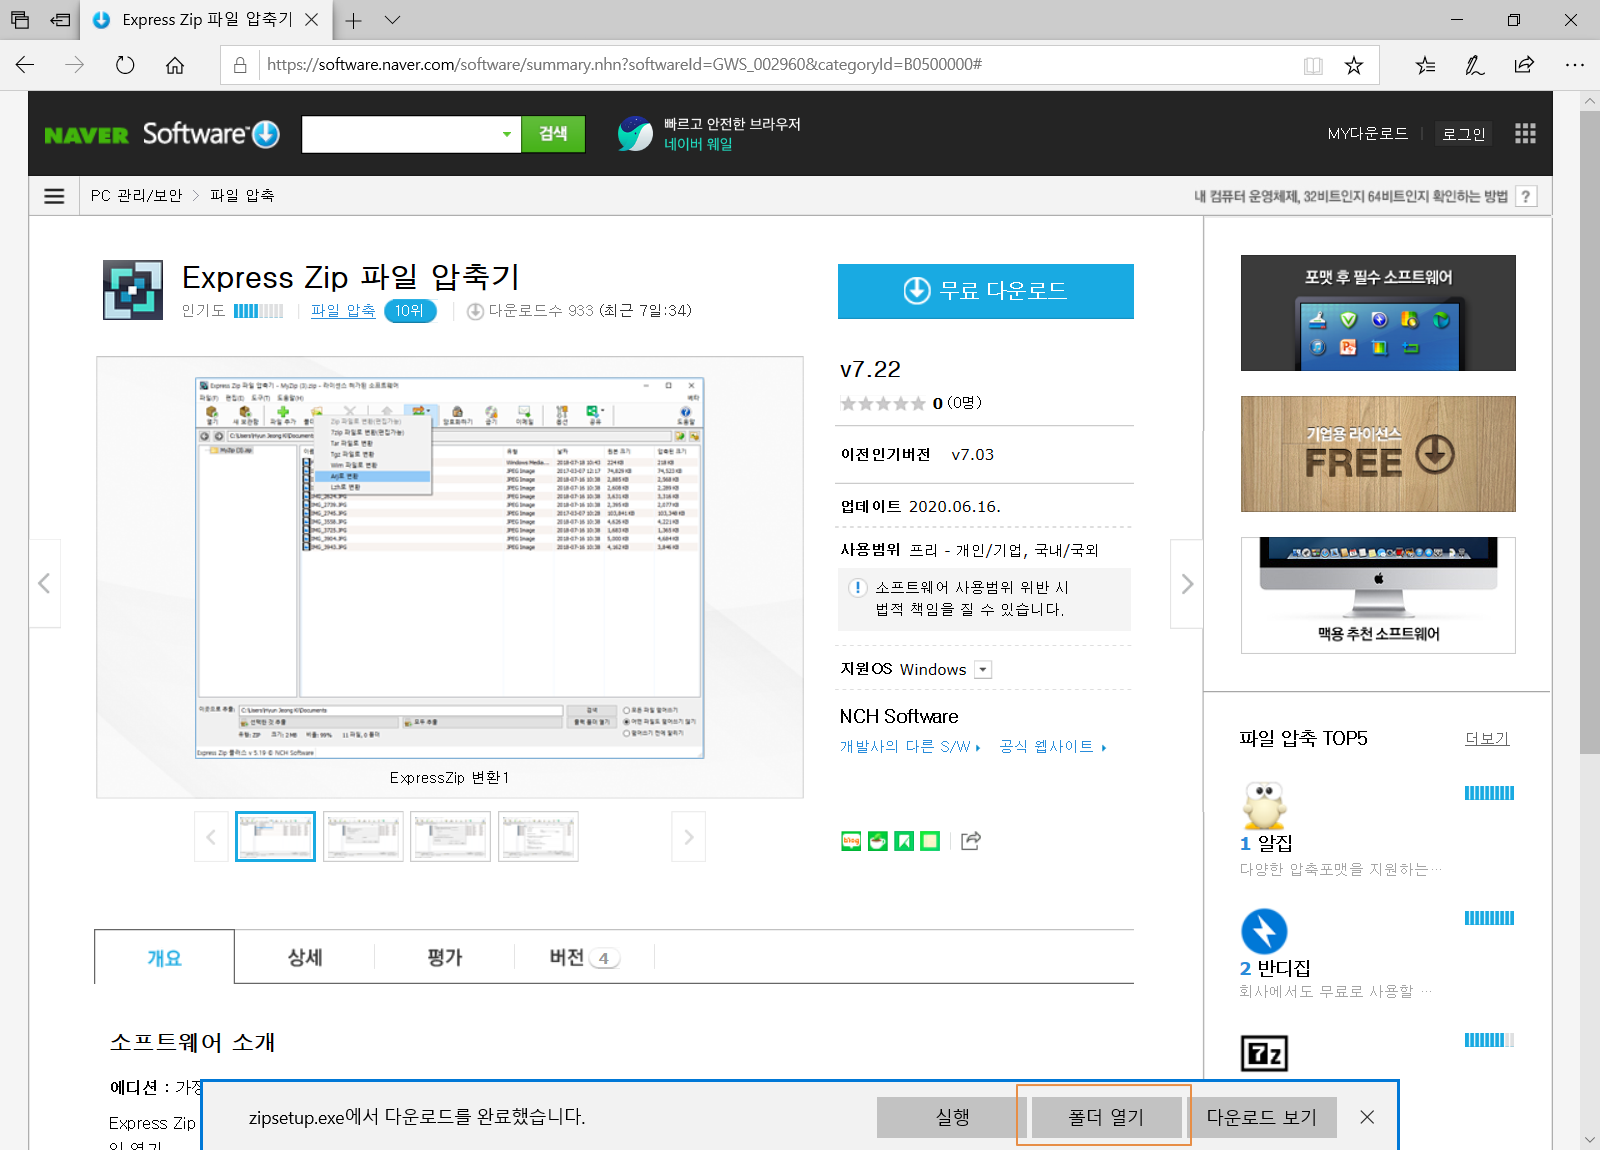The image size is (1600, 1150).
Task: Click the 네이버 웨일 link
Action: tap(698, 144)
